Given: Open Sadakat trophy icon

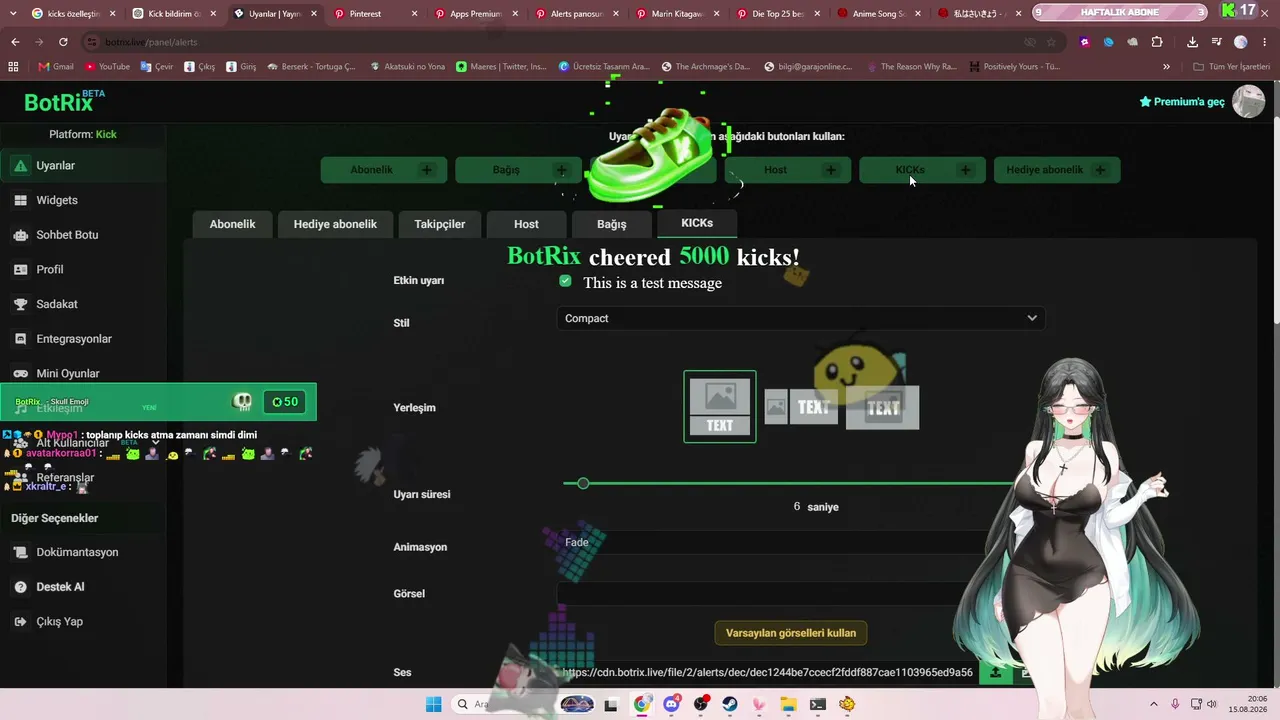Looking at the screenshot, I should click(20, 304).
